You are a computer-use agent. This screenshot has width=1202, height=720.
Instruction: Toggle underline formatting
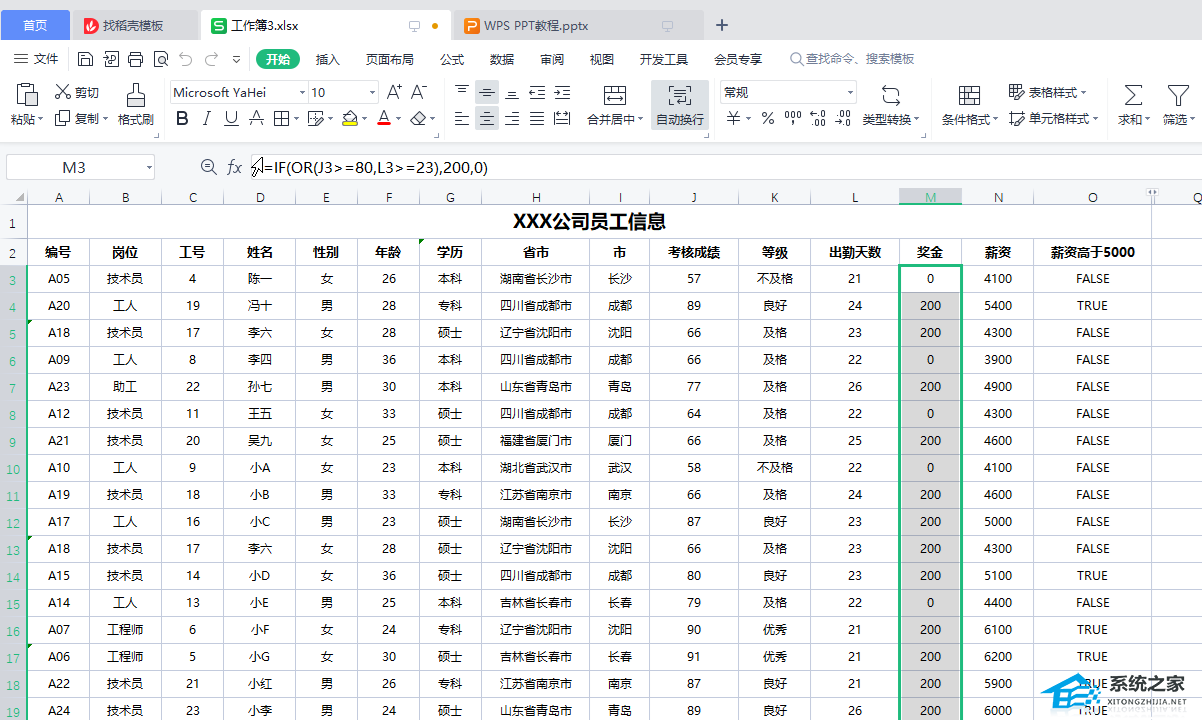(x=232, y=119)
